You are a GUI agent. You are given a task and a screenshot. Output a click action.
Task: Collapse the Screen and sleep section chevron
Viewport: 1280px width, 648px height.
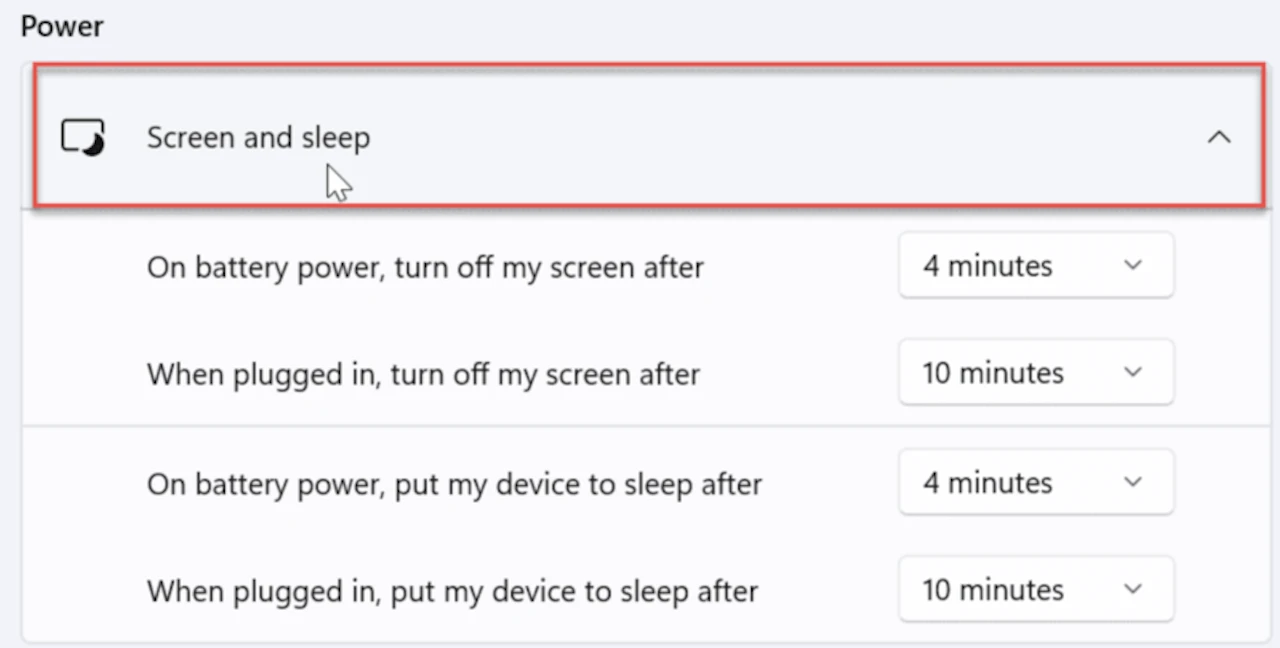(1218, 137)
